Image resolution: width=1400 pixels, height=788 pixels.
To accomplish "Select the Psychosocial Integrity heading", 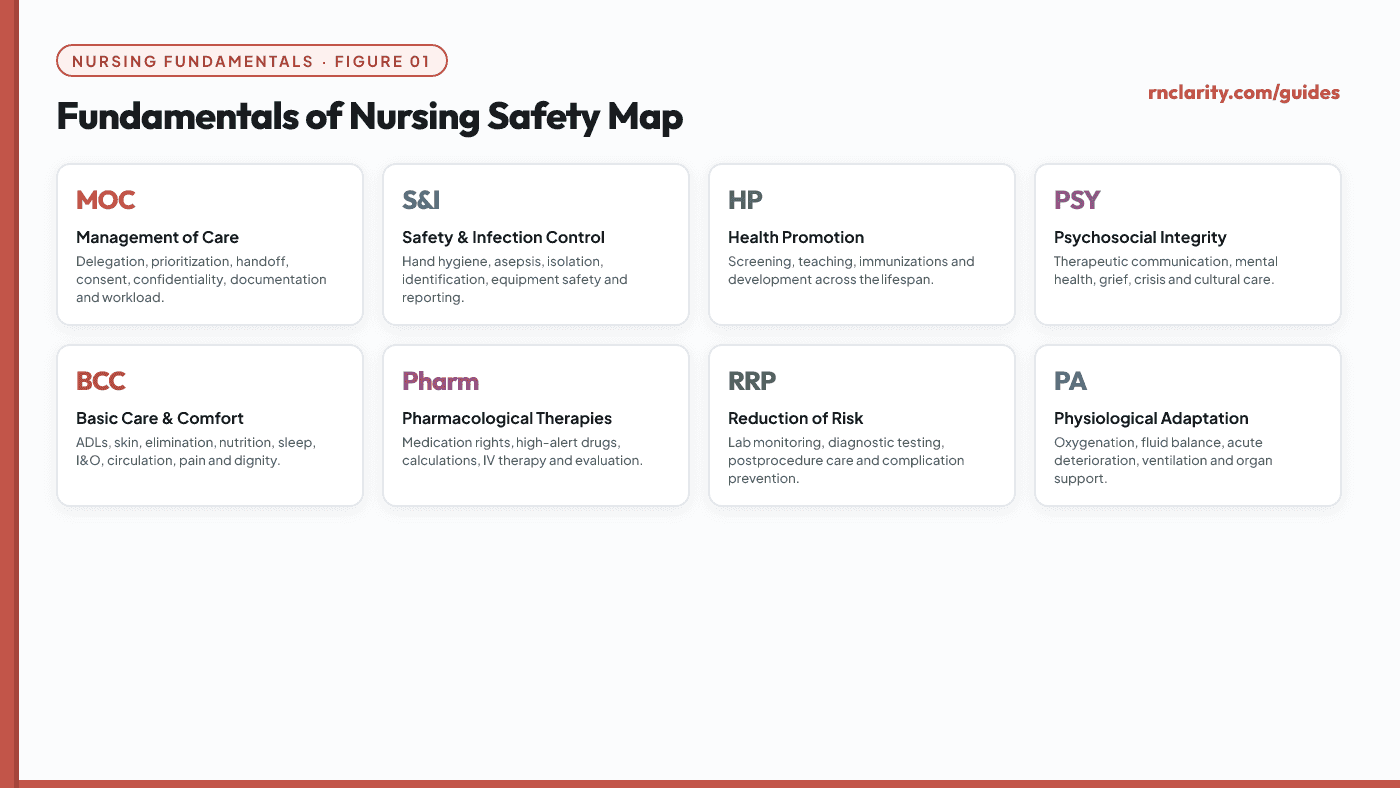I will pos(1140,237).
